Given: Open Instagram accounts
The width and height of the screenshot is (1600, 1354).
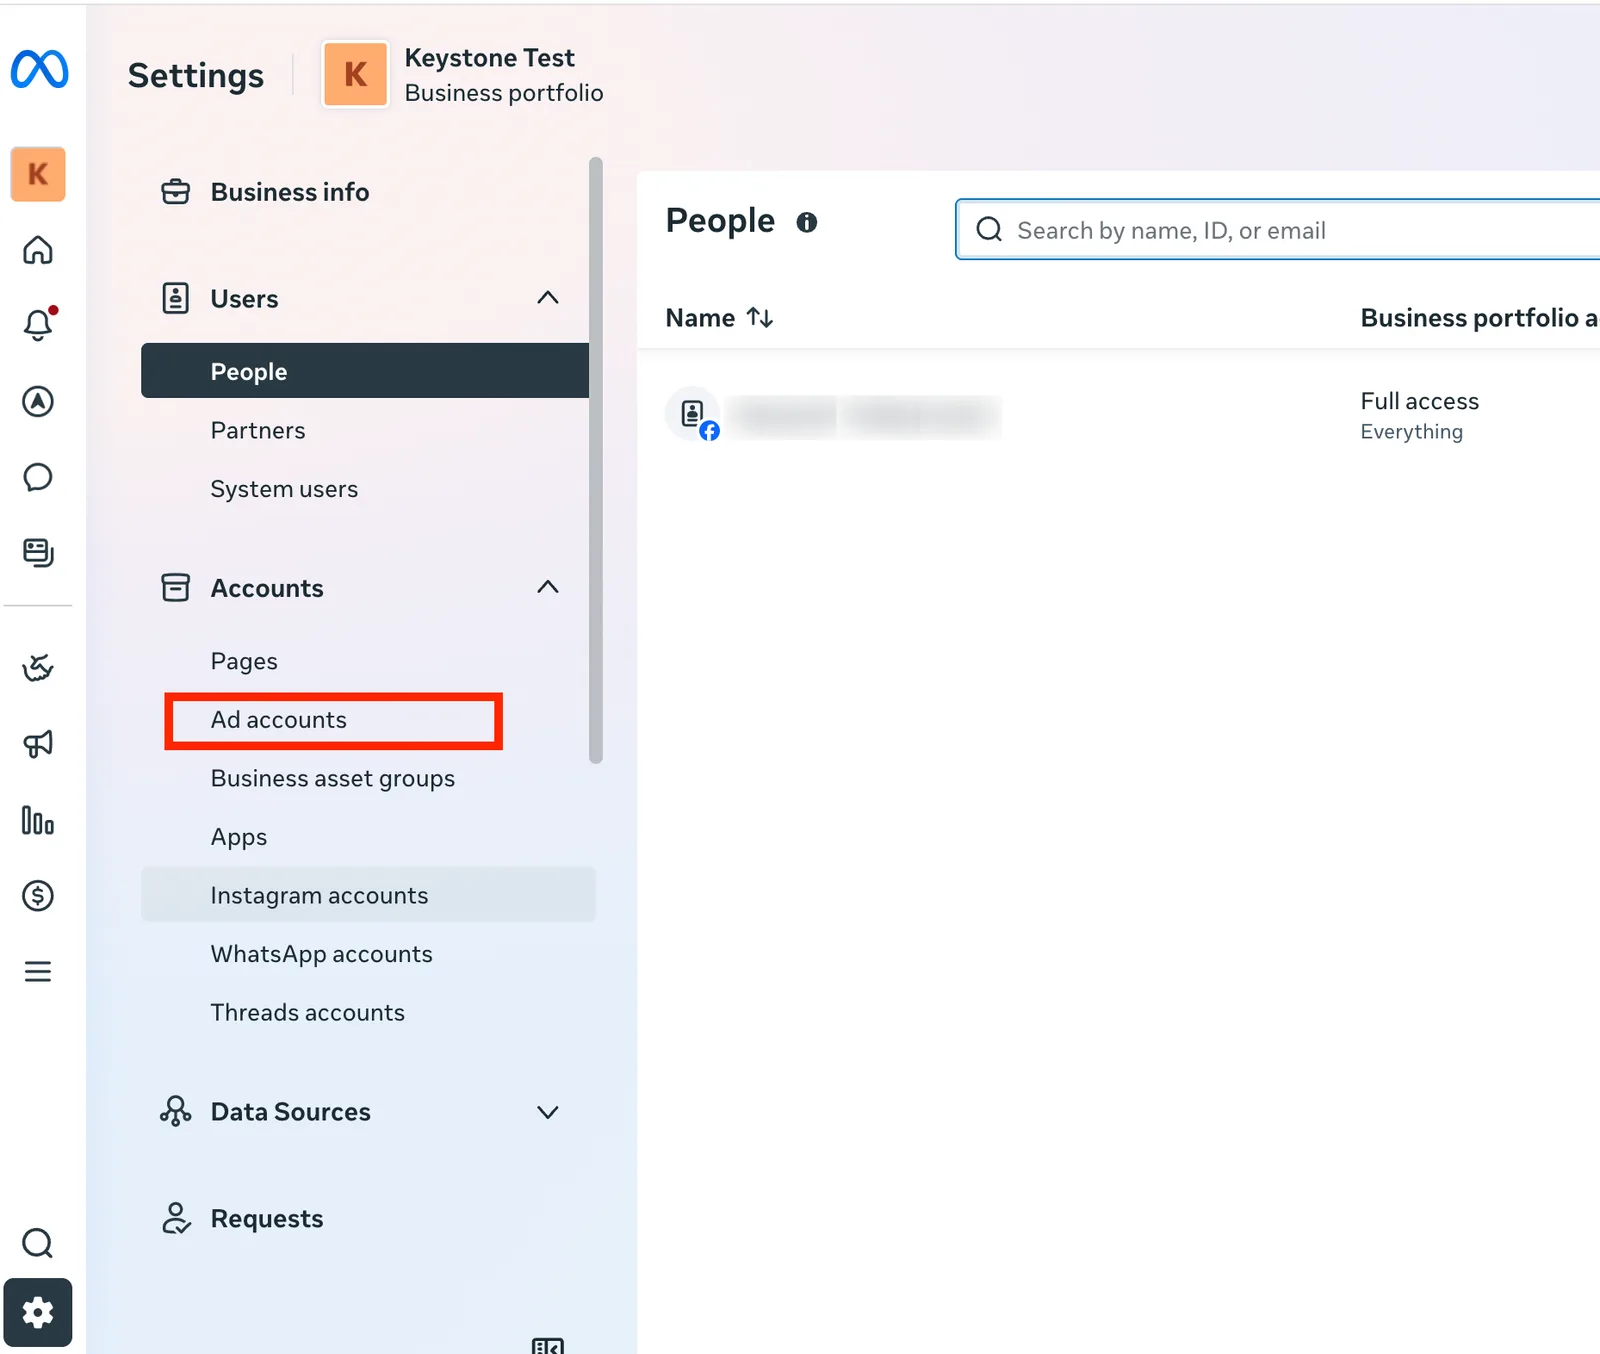Looking at the screenshot, I should click(368, 895).
